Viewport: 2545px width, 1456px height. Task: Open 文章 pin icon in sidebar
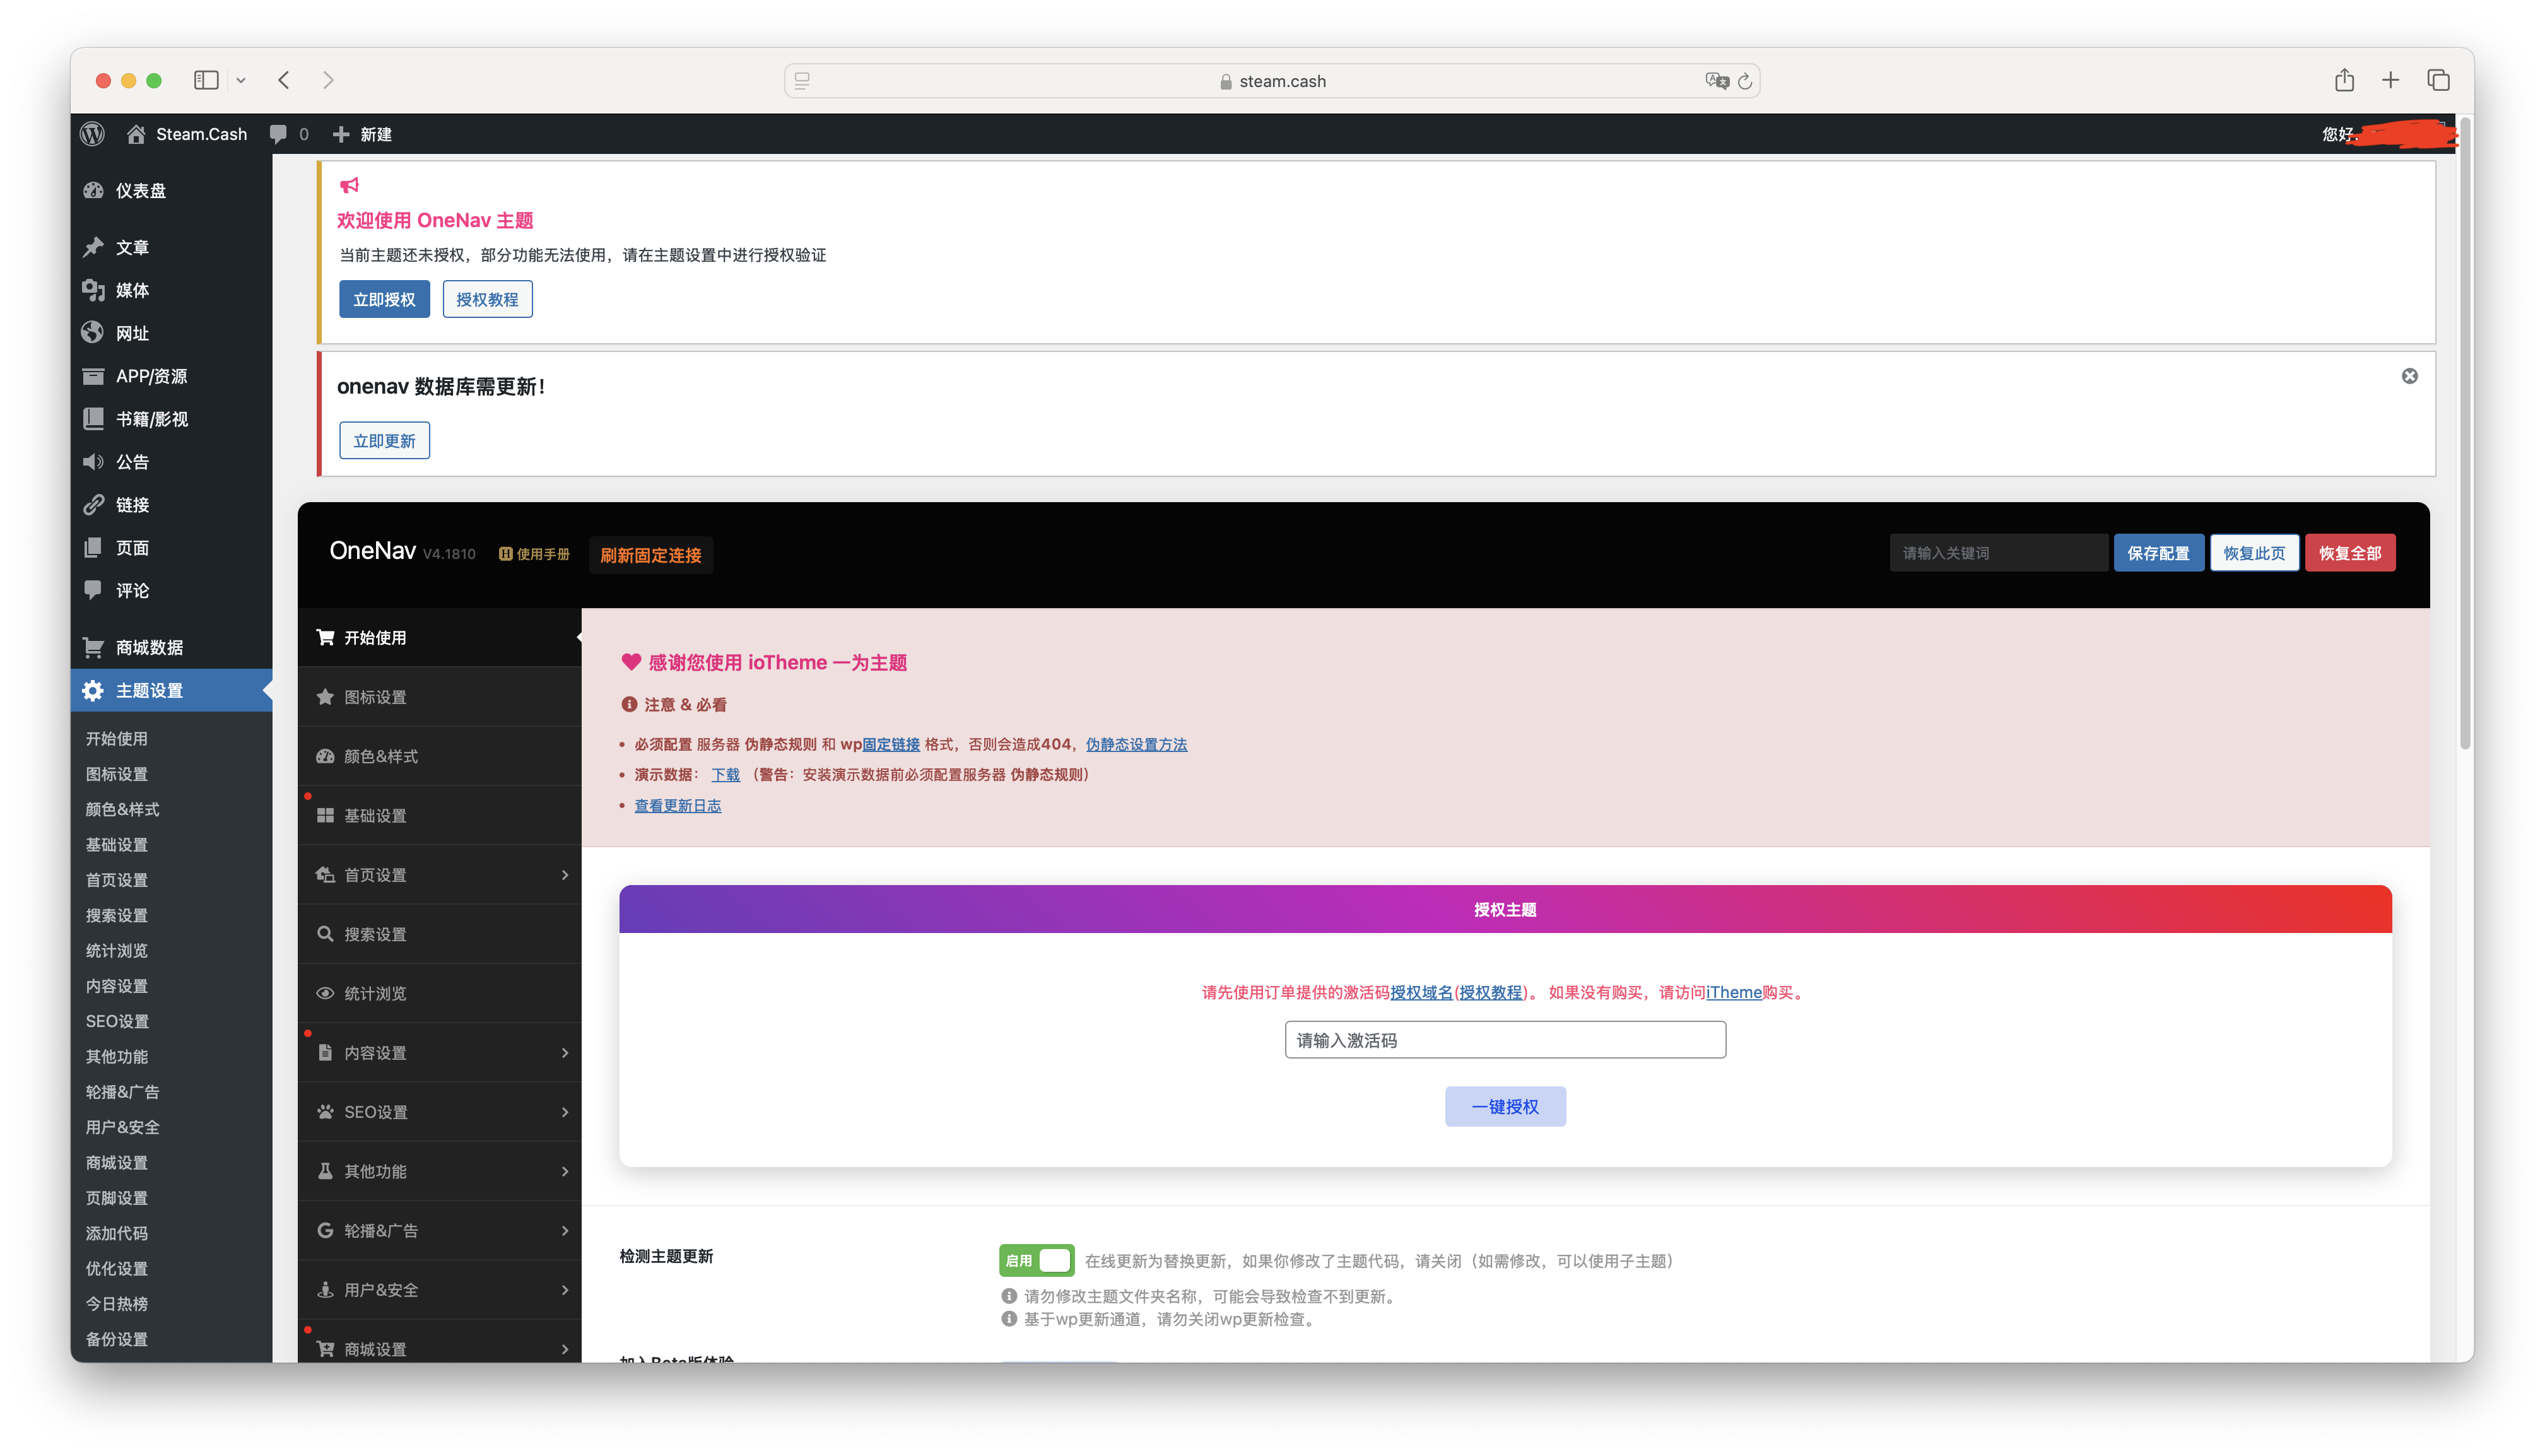pos(94,247)
